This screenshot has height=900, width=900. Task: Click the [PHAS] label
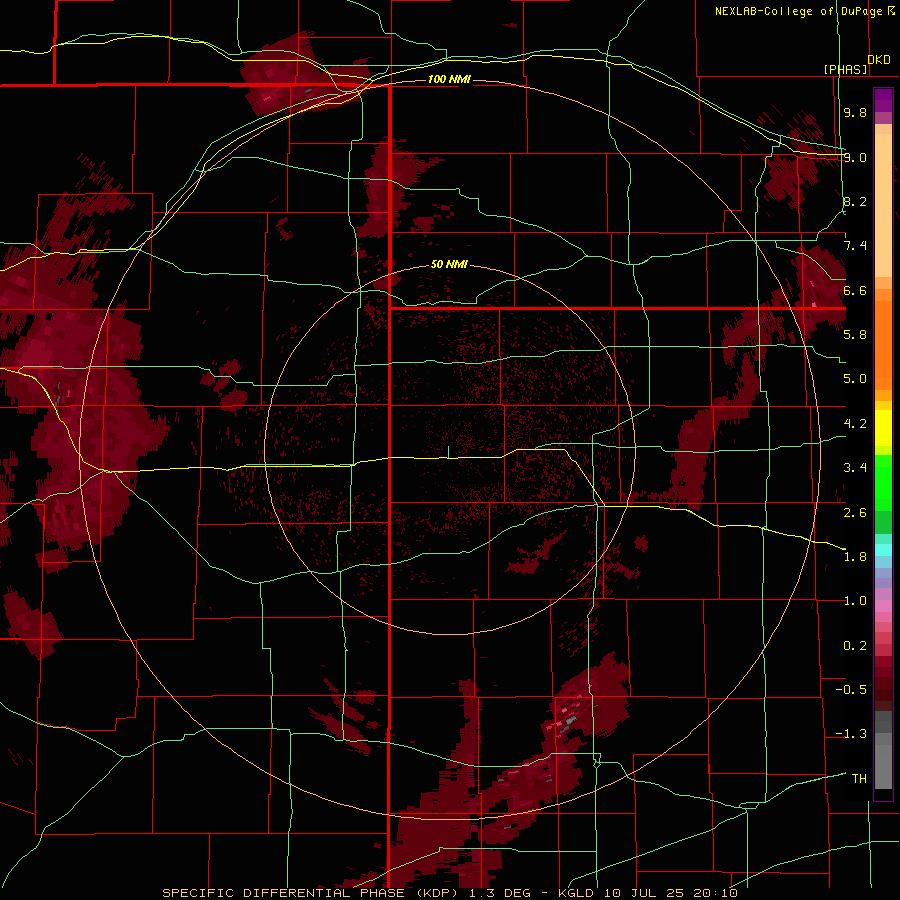[845, 69]
